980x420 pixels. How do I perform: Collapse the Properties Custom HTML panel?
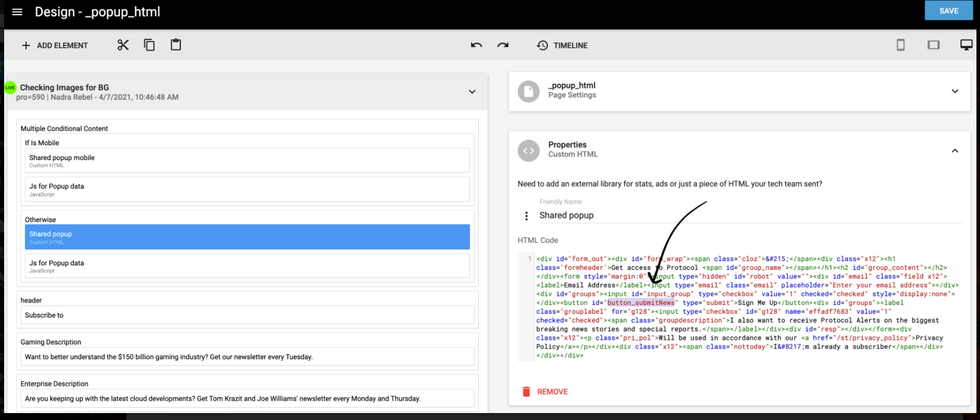click(954, 151)
